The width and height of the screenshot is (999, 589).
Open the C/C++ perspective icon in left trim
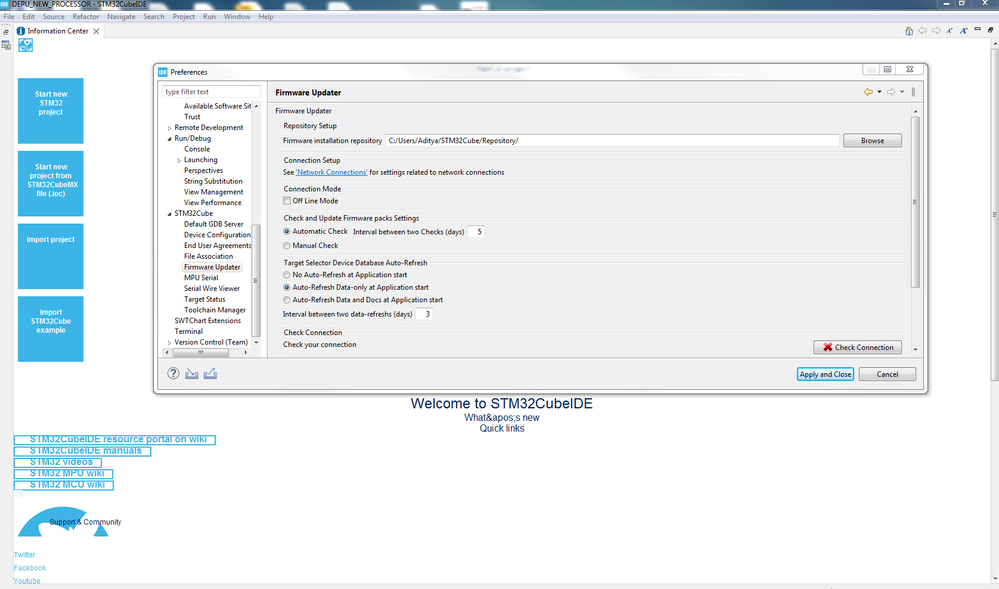(x=6, y=45)
